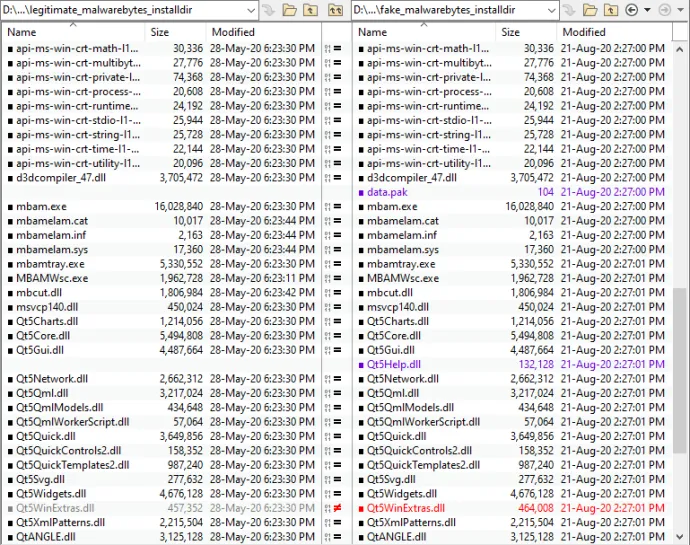The image size is (690, 545).
Task: Click the right pane up-one-level folder icon
Action: pos(611,10)
